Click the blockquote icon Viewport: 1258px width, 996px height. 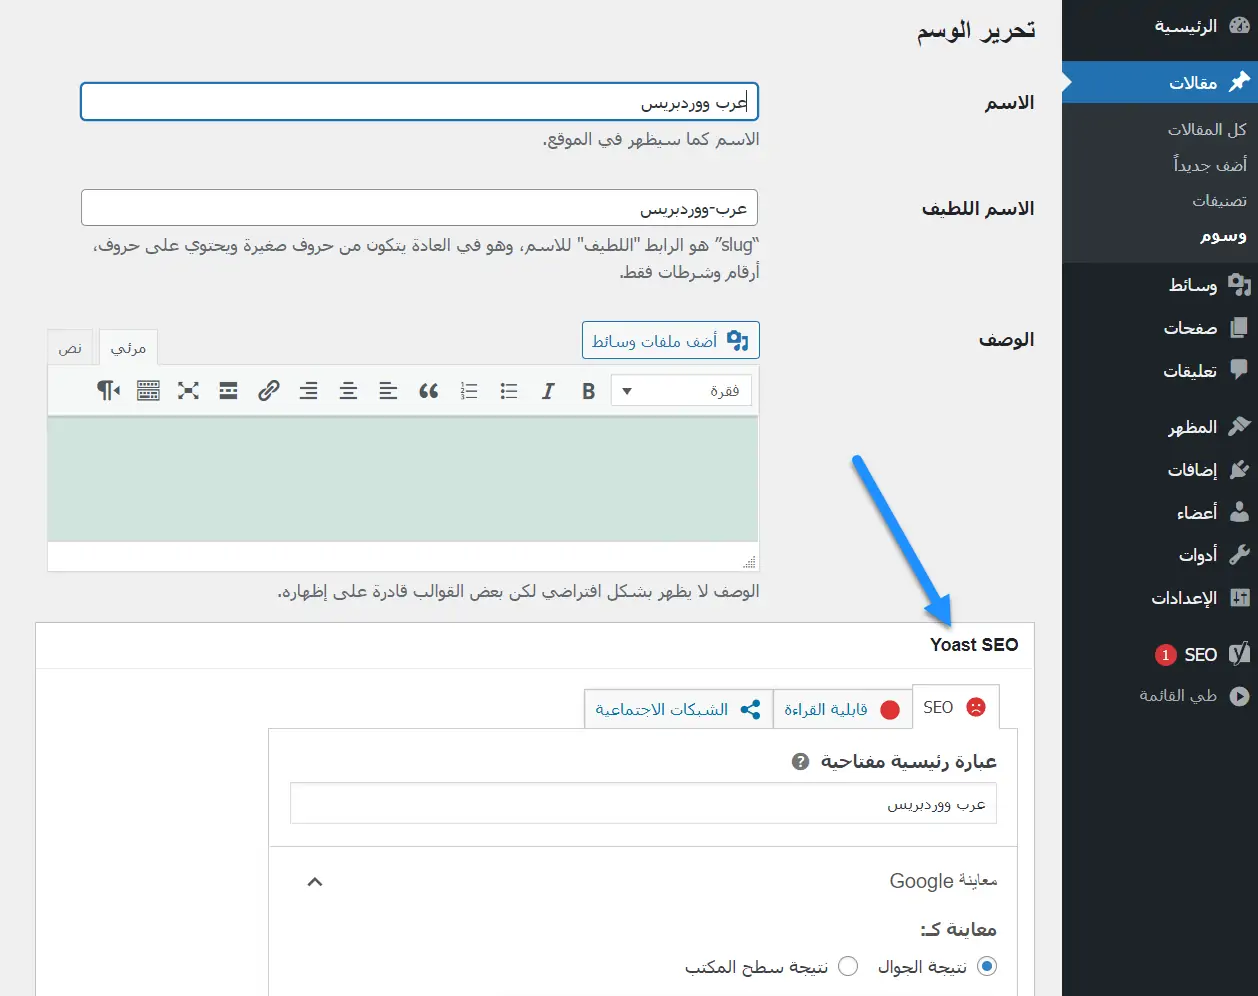[429, 391]
